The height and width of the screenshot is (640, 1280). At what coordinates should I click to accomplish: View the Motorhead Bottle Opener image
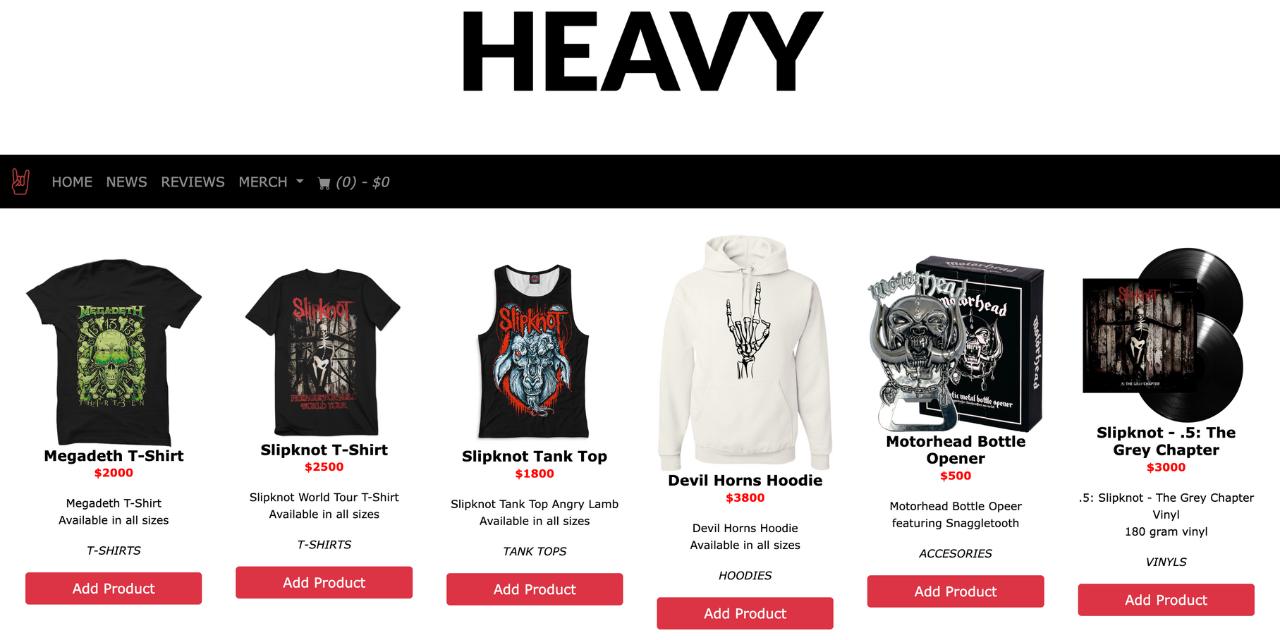pos(956,342)
